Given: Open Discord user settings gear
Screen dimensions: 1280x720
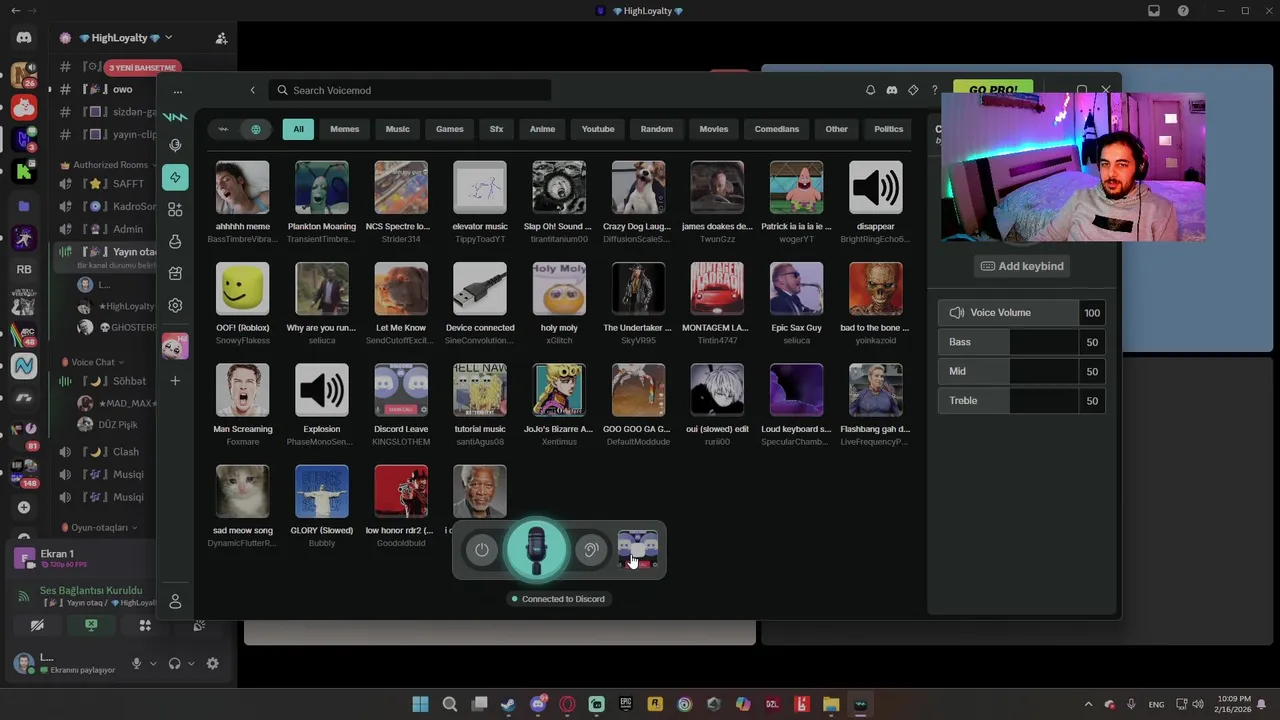Looking at the screenshot, I should pos(212,663).
